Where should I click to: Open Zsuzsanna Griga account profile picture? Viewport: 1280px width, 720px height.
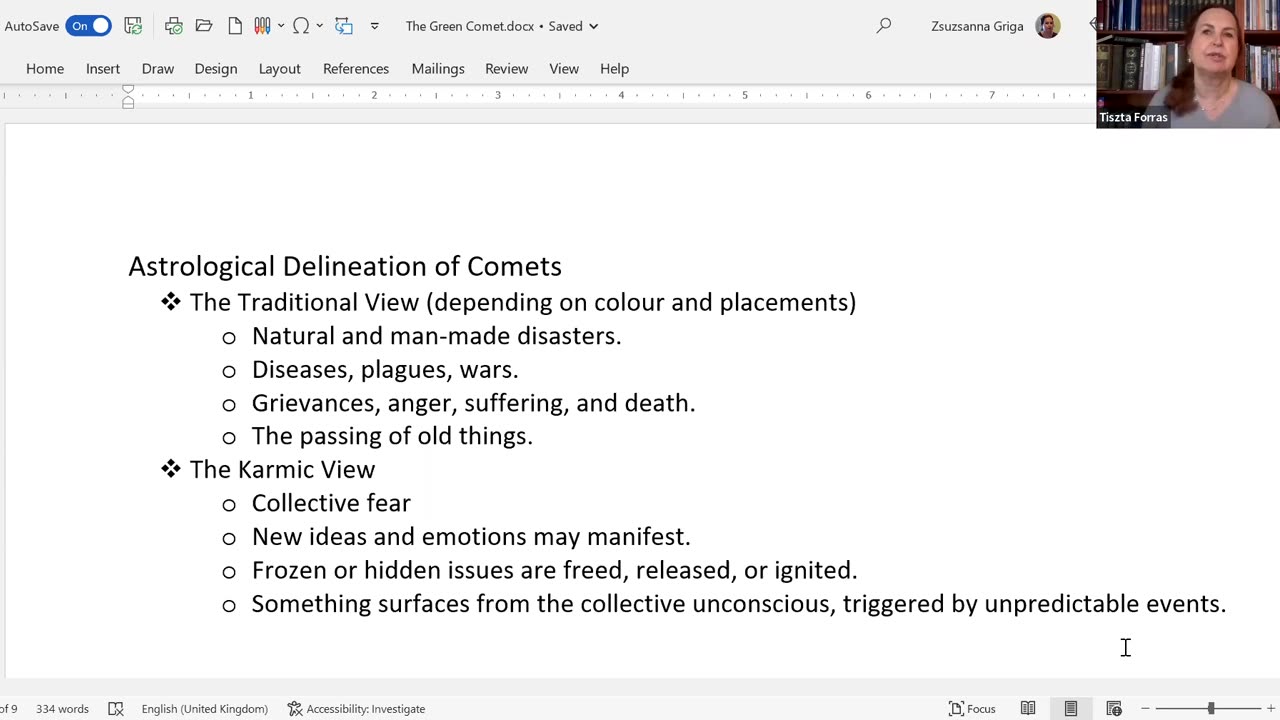[x=1047, y=26]
